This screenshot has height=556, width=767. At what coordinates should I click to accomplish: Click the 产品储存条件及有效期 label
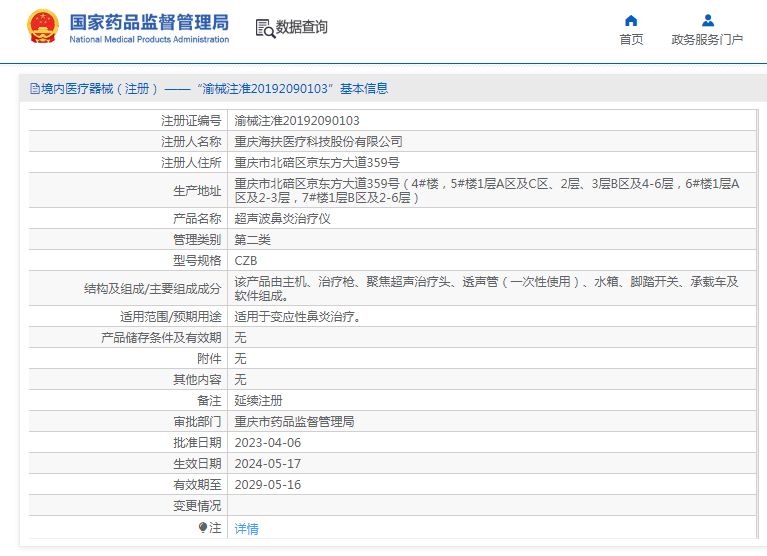[x=161, y=337]
